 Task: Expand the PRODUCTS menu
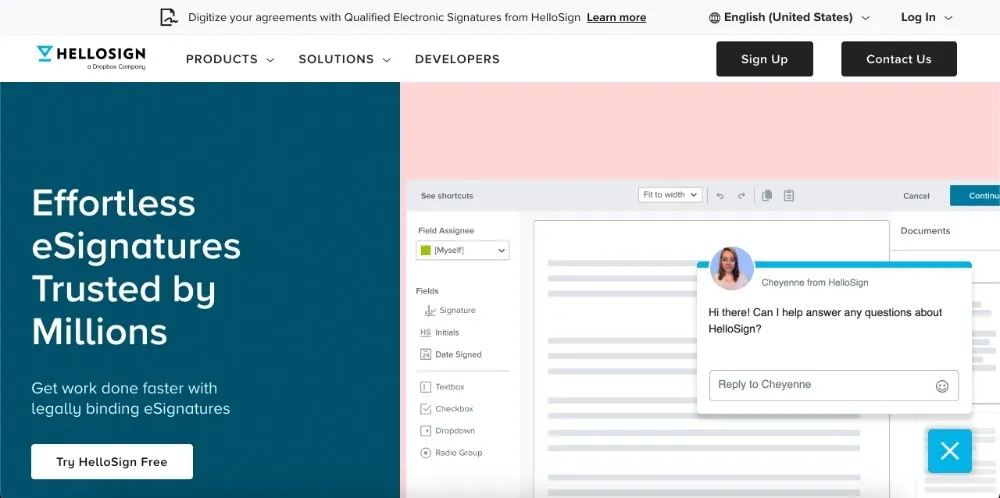230,59
